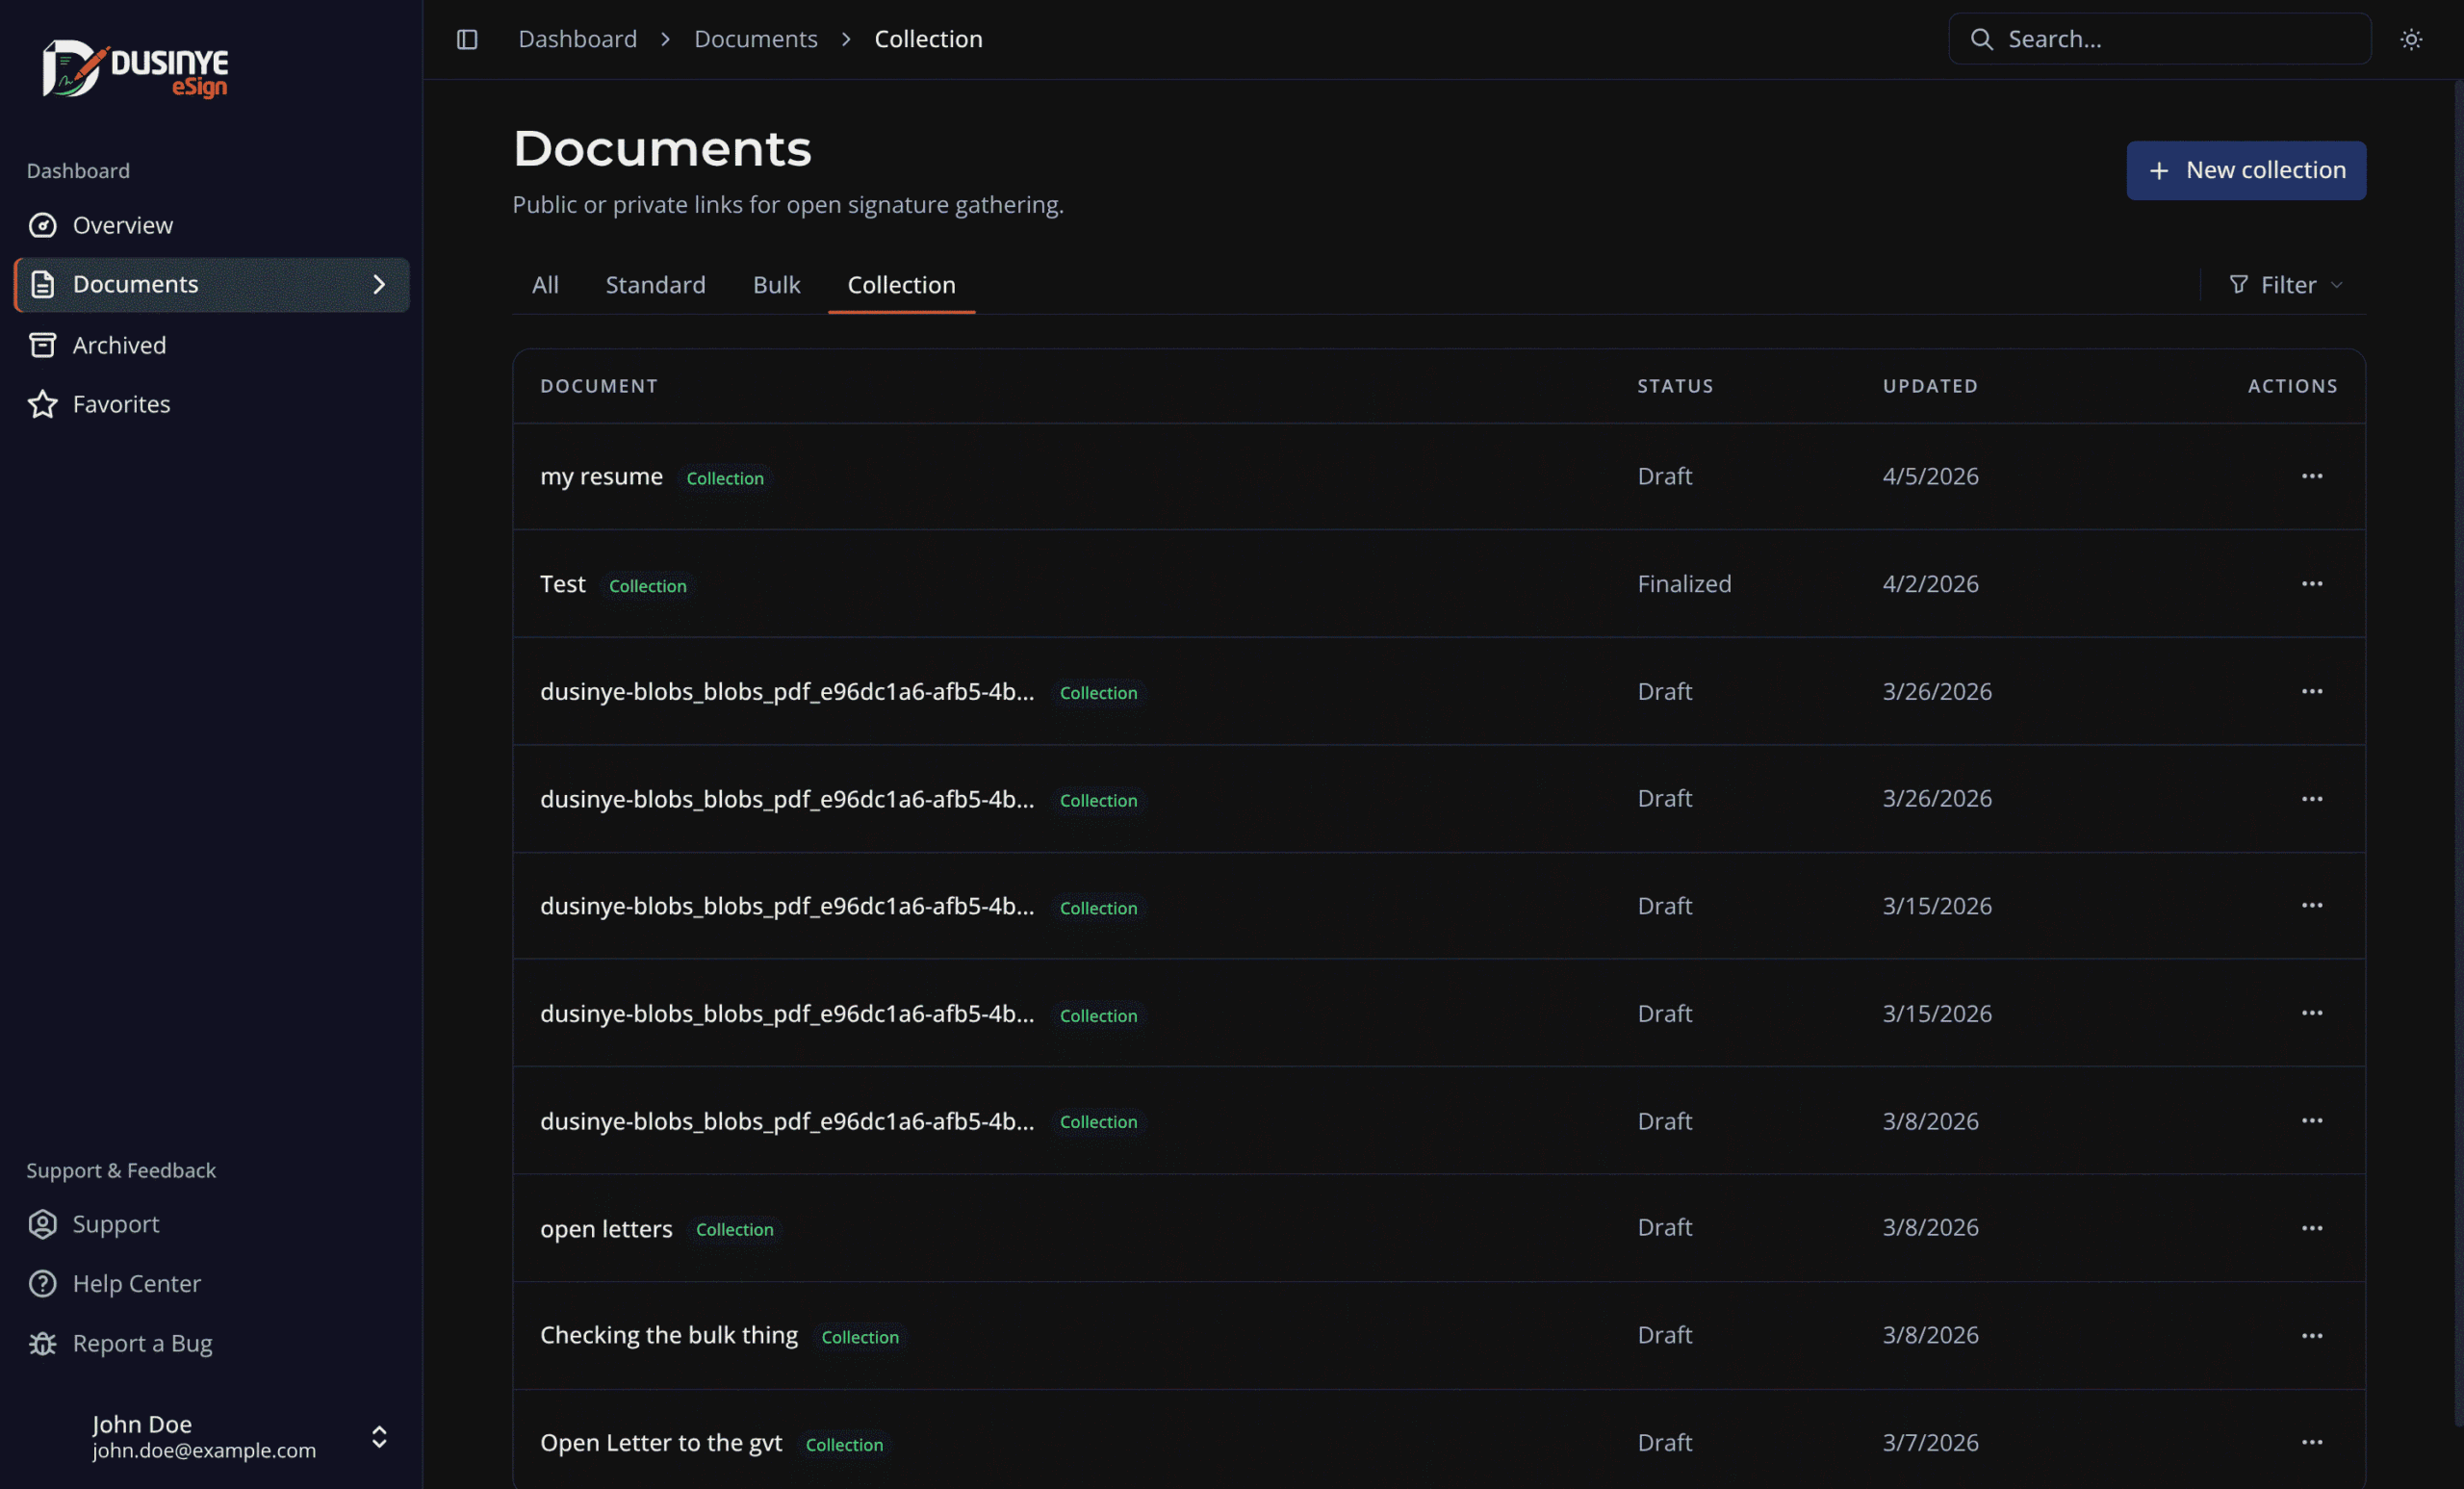The width and height of the screenshot is (2464, 1489).
Task: Open the my resume document
Action: (601, 477)
